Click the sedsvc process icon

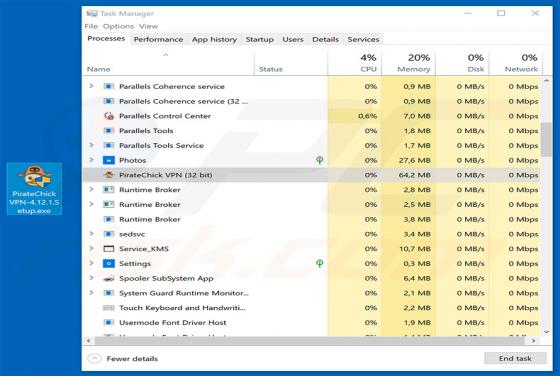tap(109, 234)
